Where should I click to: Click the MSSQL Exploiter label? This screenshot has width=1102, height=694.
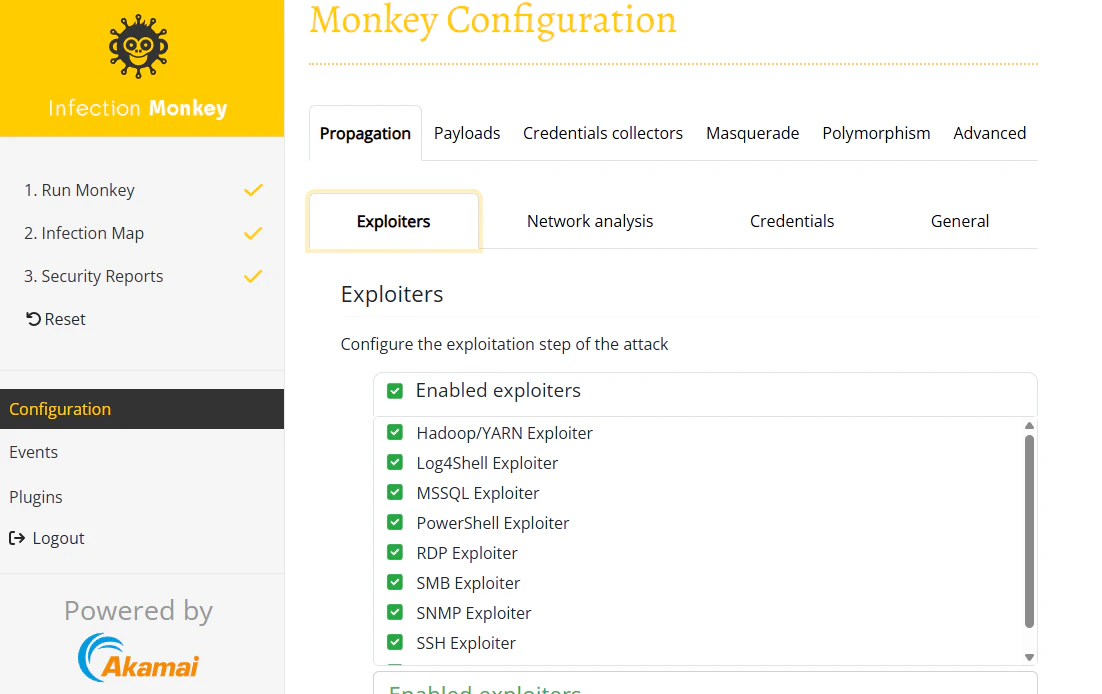click(477, 493)
